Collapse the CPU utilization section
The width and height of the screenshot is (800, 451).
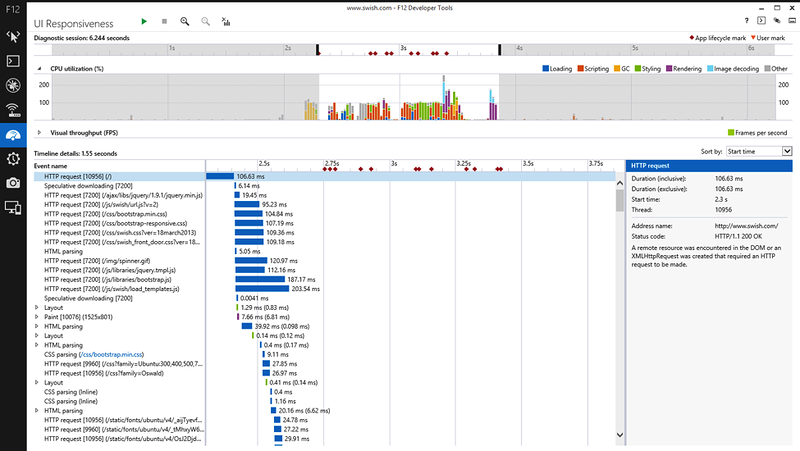39,68
